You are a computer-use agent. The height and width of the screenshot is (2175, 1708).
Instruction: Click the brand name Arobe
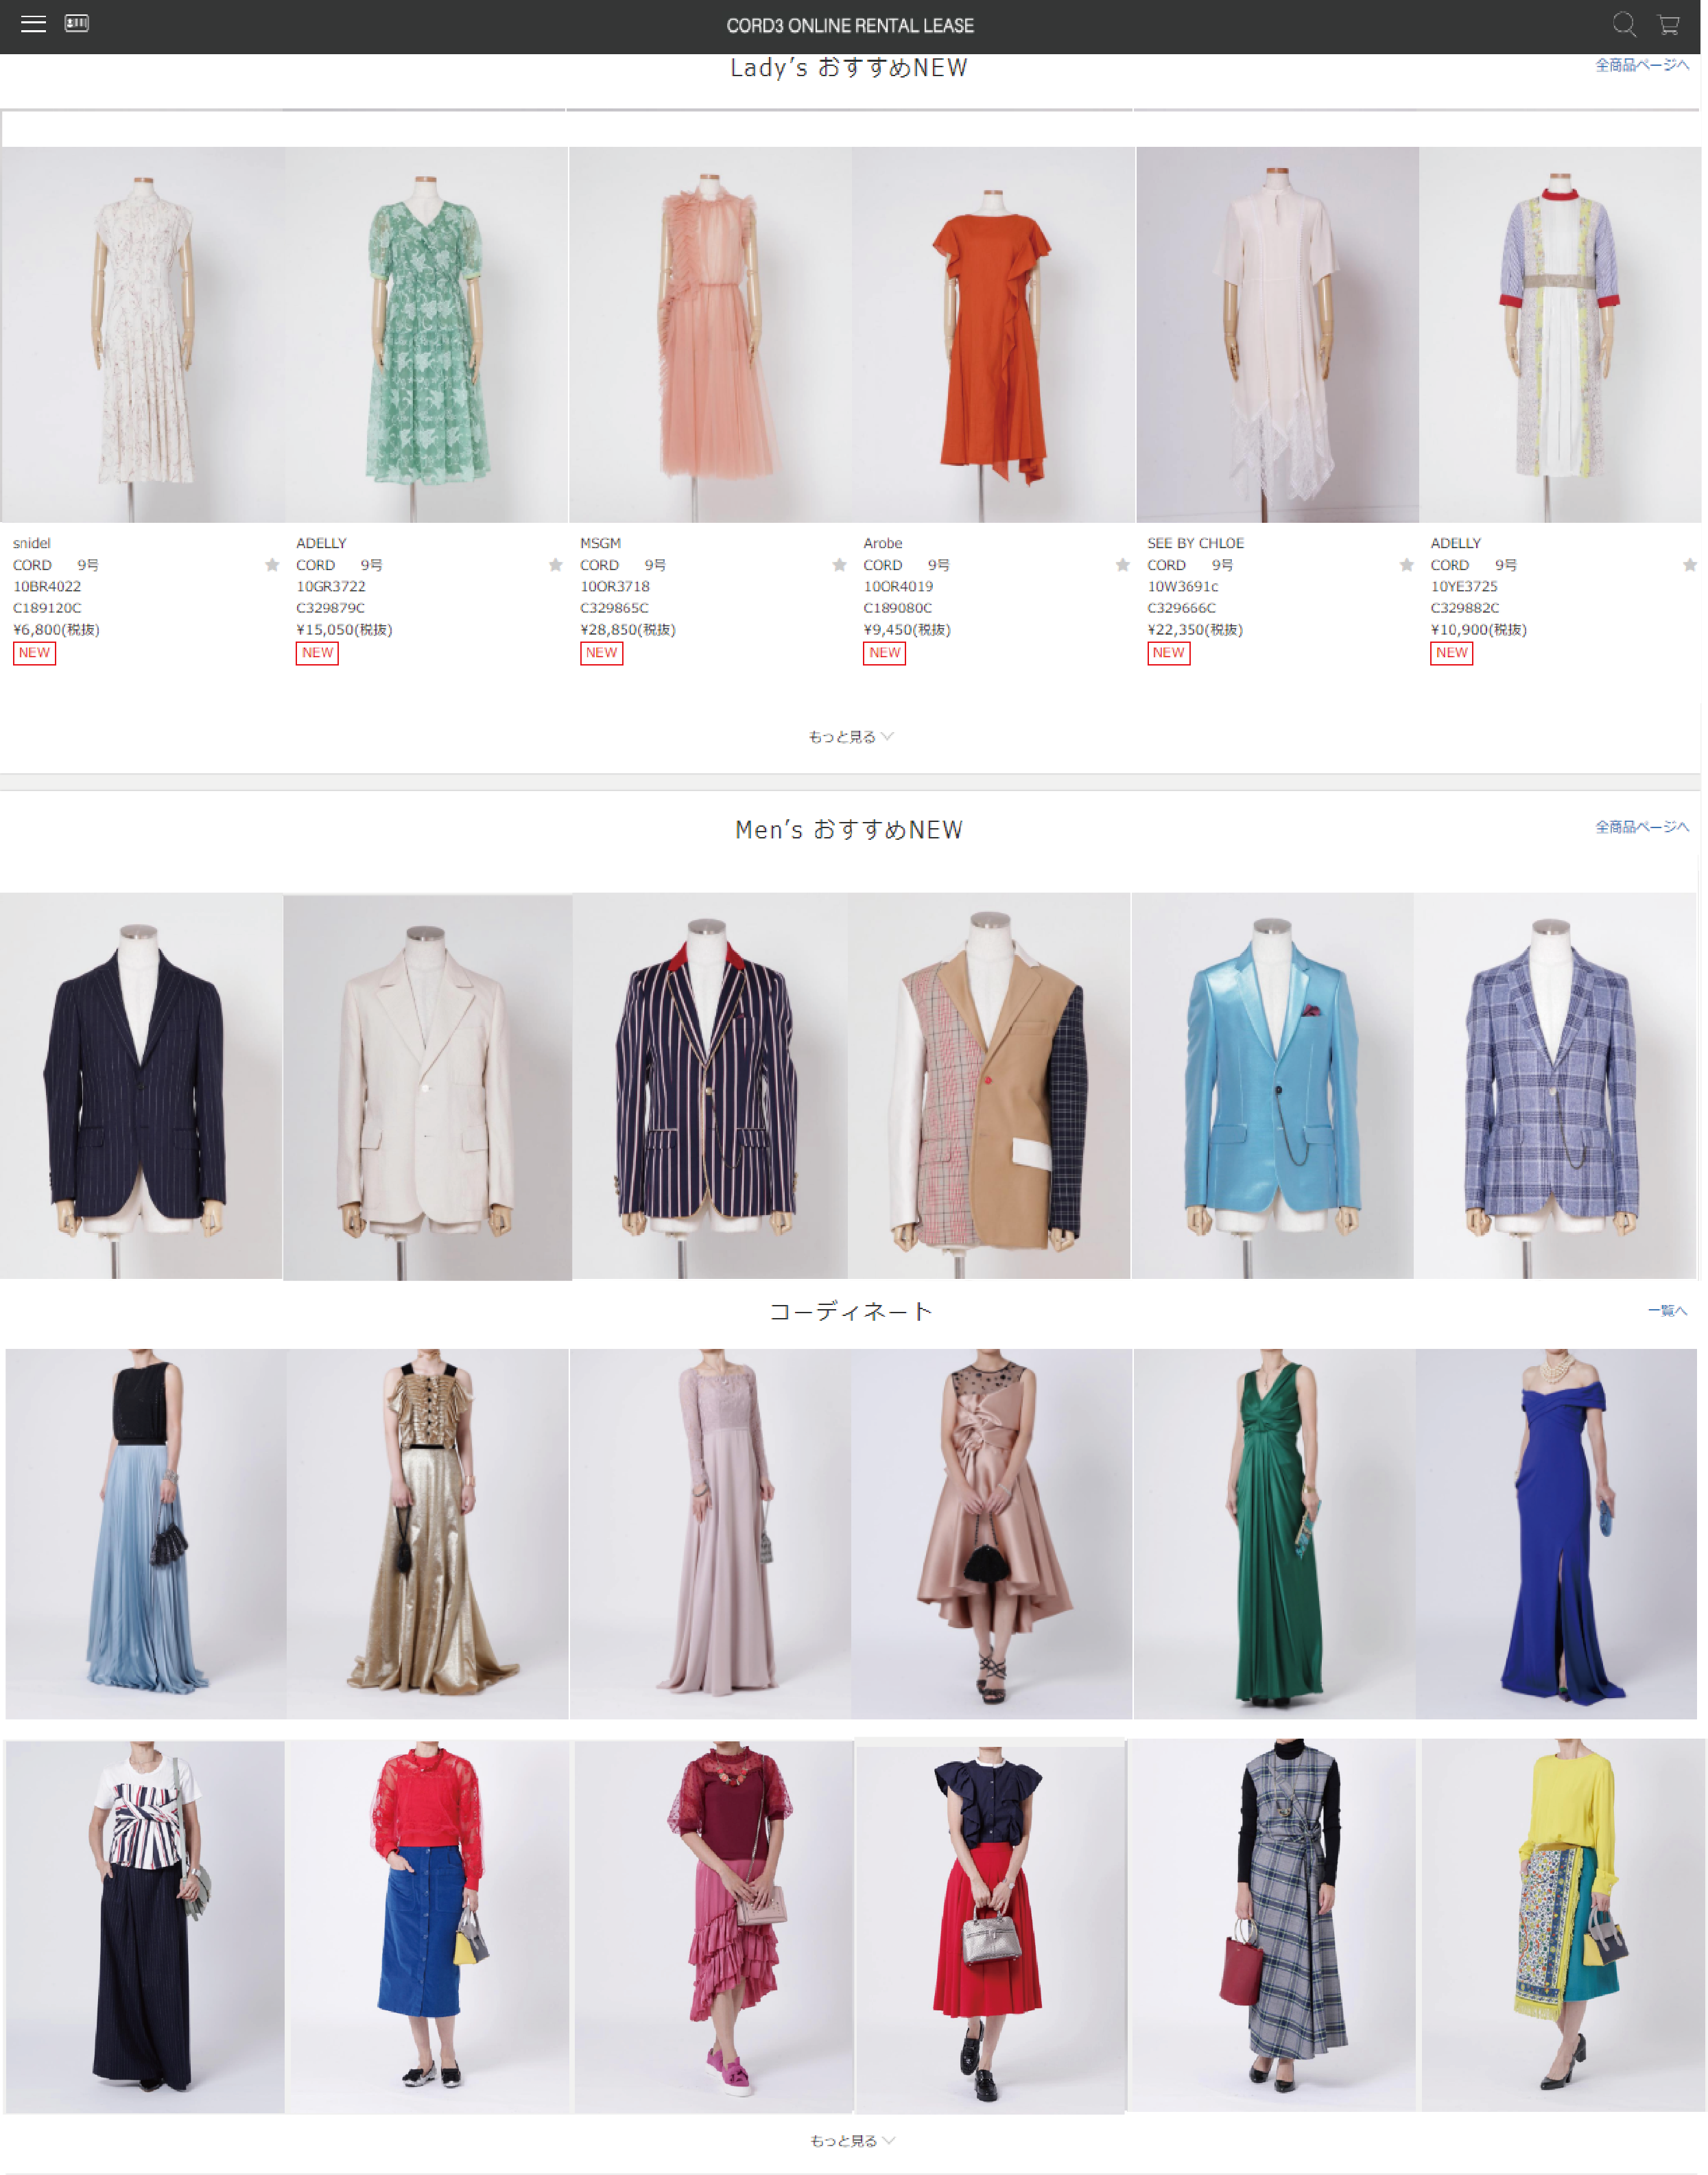click(883, 543)
